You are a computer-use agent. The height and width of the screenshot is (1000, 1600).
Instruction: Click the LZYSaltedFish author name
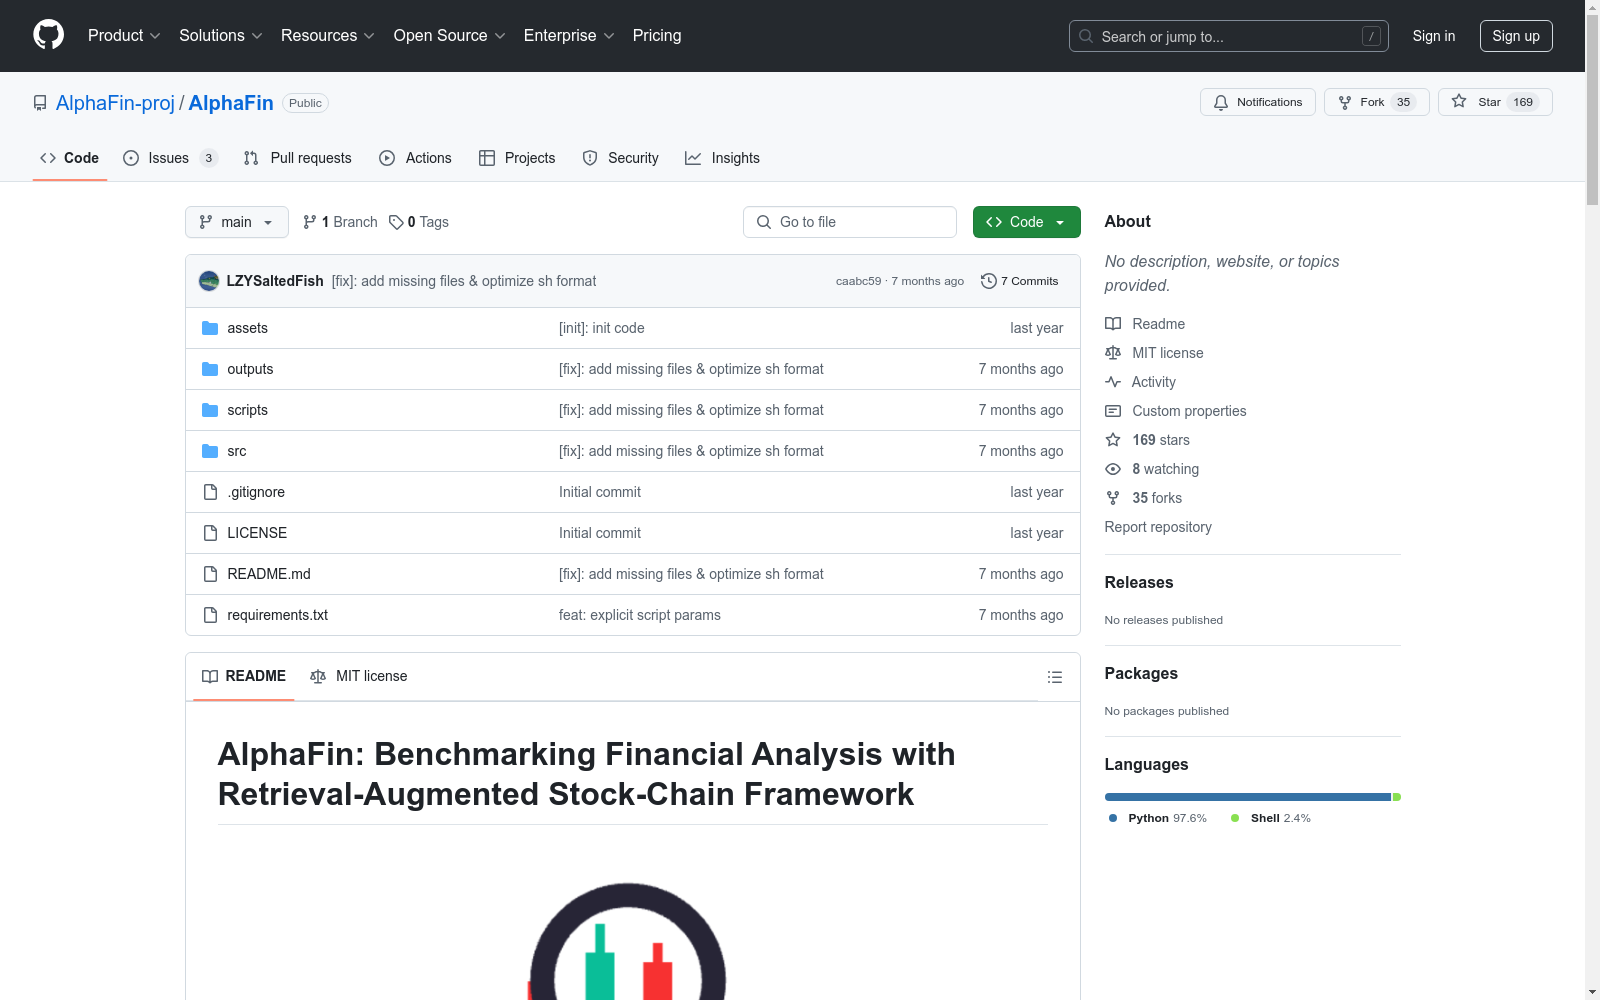[x=275, y=281]
